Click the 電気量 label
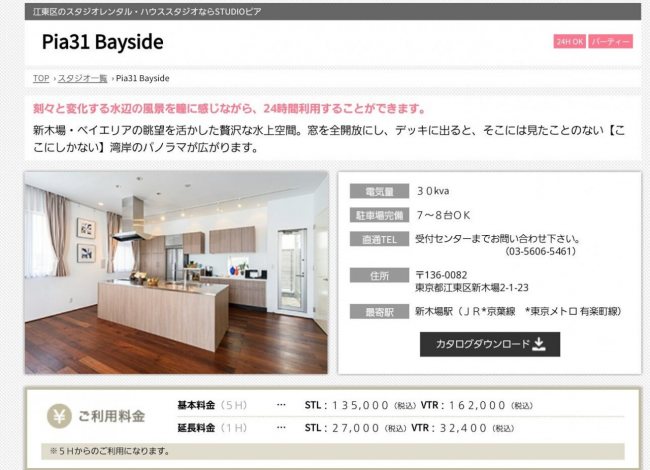Screen dimensions: 650x470 379,191
